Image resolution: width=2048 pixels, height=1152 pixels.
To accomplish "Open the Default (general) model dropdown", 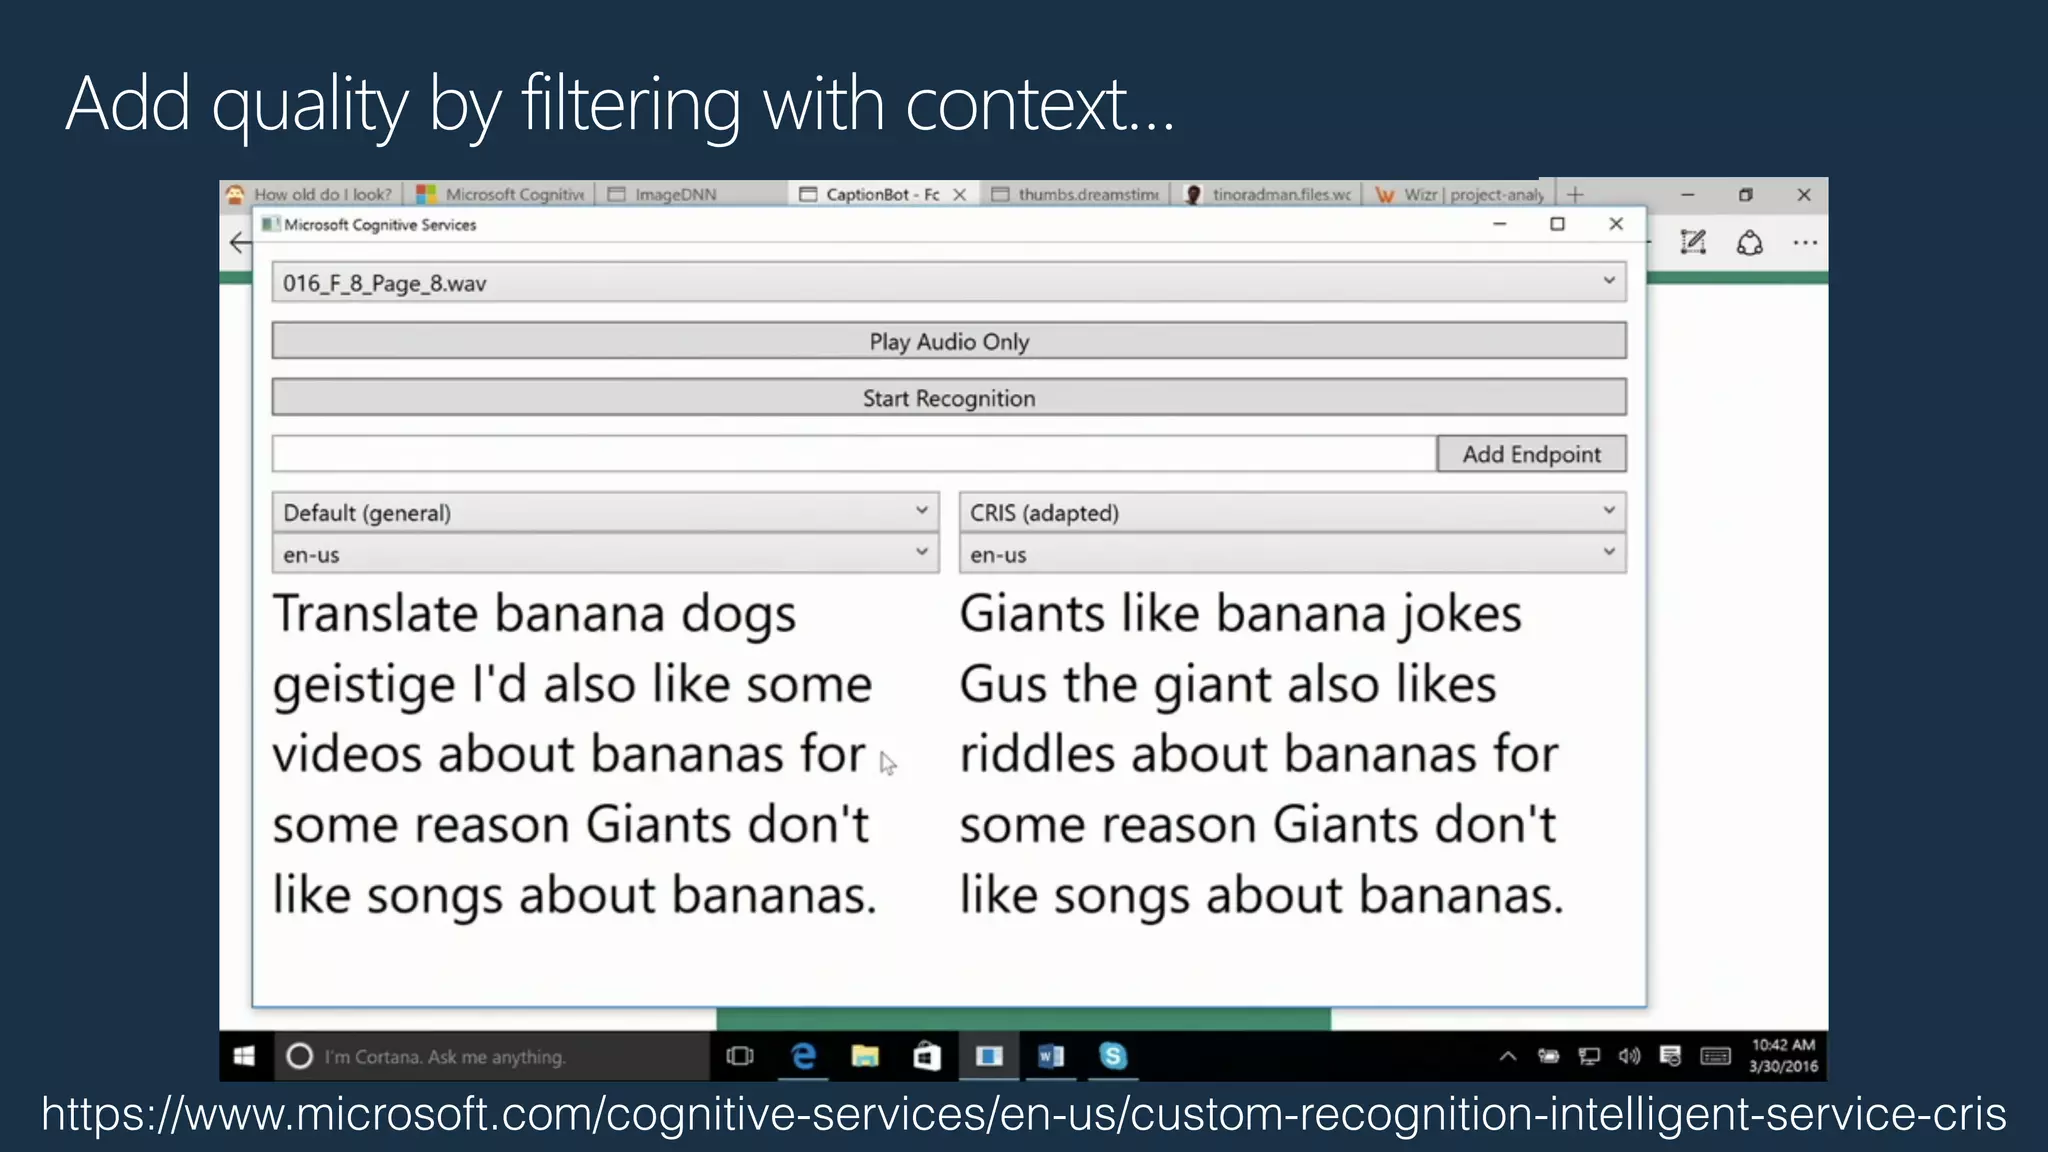I will pos(605,512).
